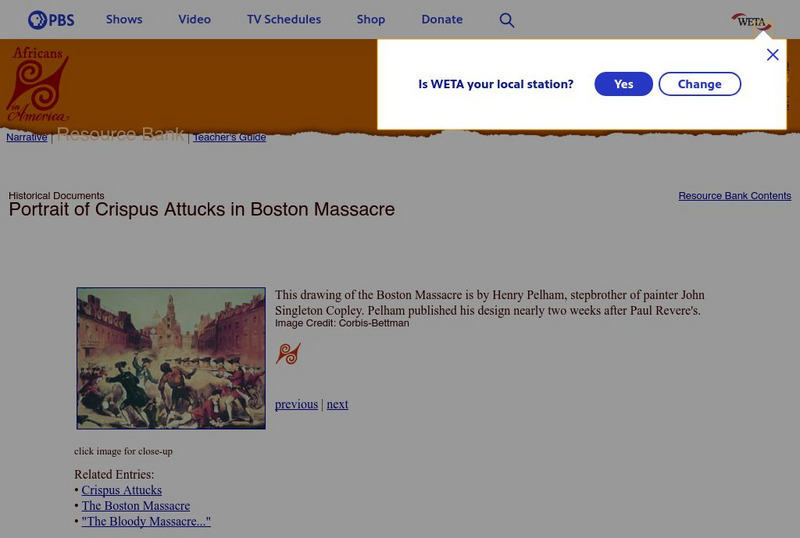
Task: Open the Shop link in navigation
Action: [371, 19]
